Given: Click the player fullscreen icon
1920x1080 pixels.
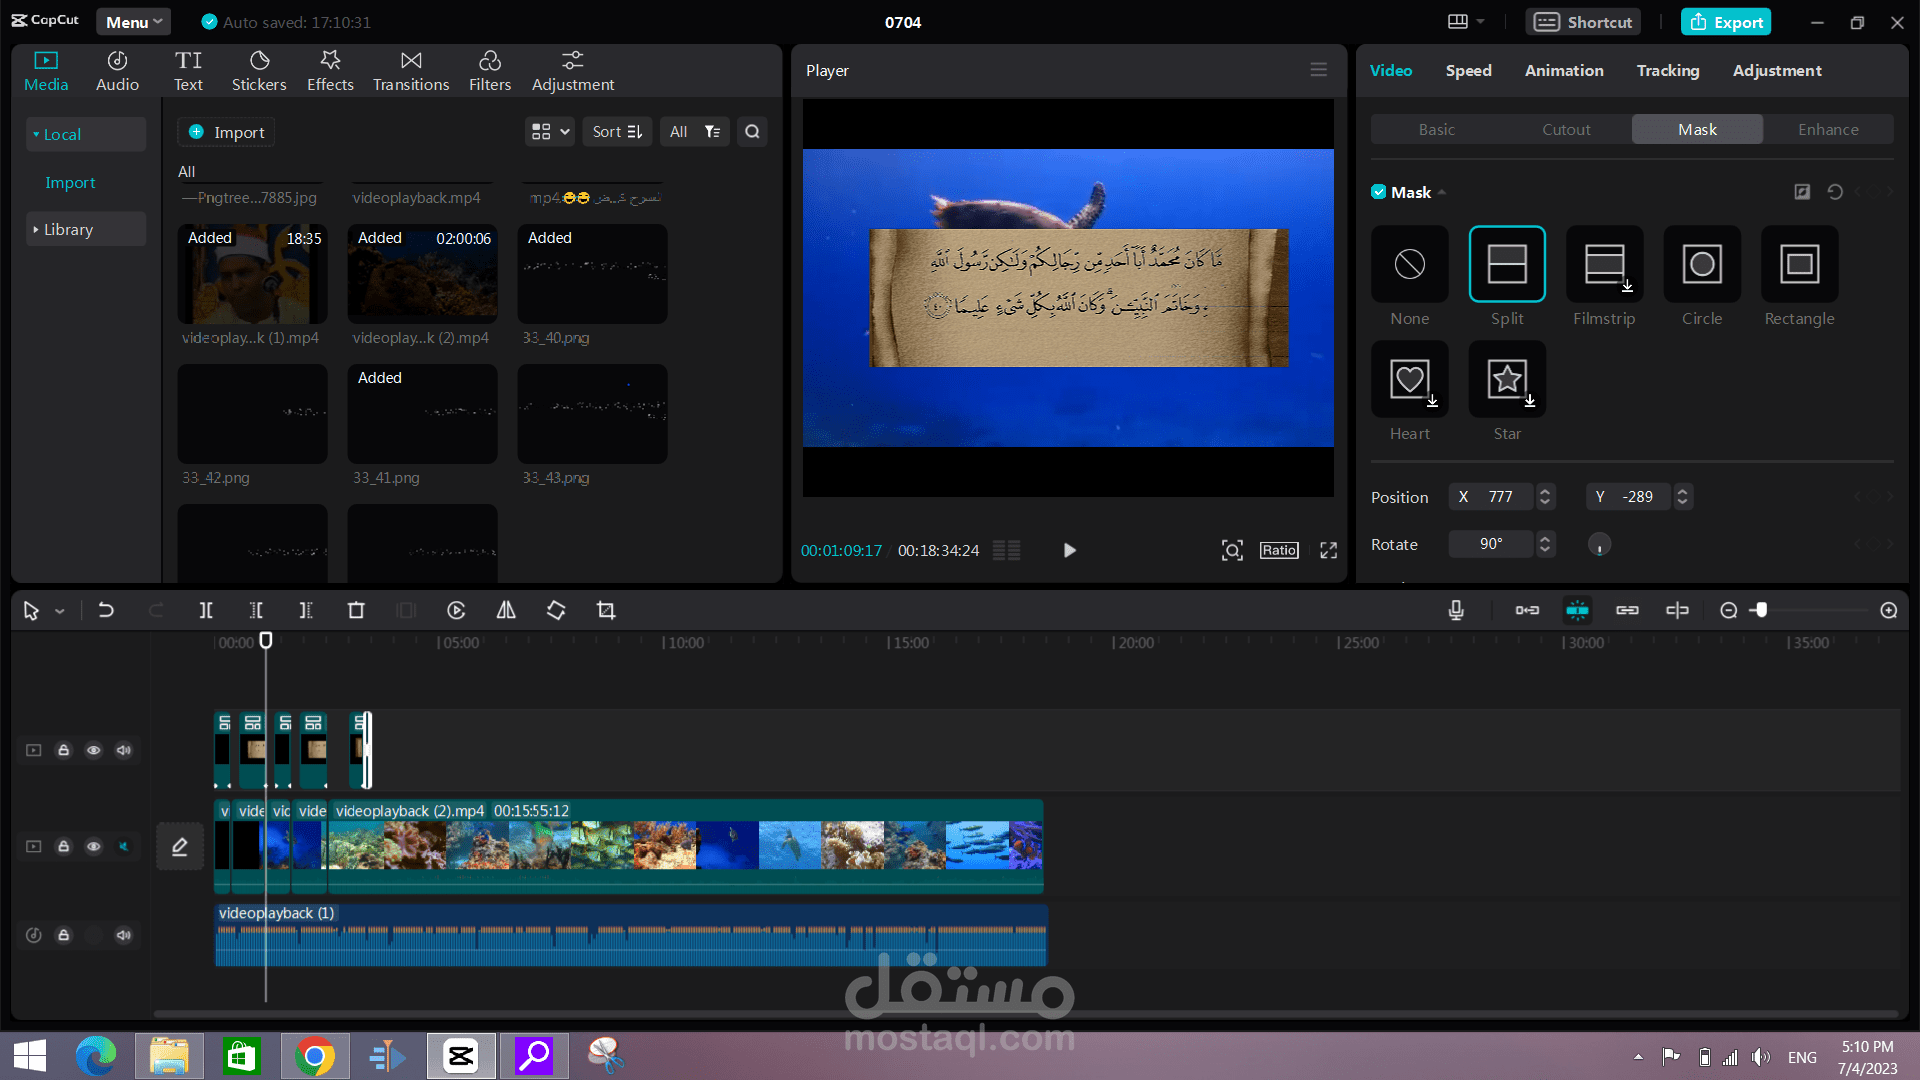Looking at the screenshot, I should point(1328,550).
